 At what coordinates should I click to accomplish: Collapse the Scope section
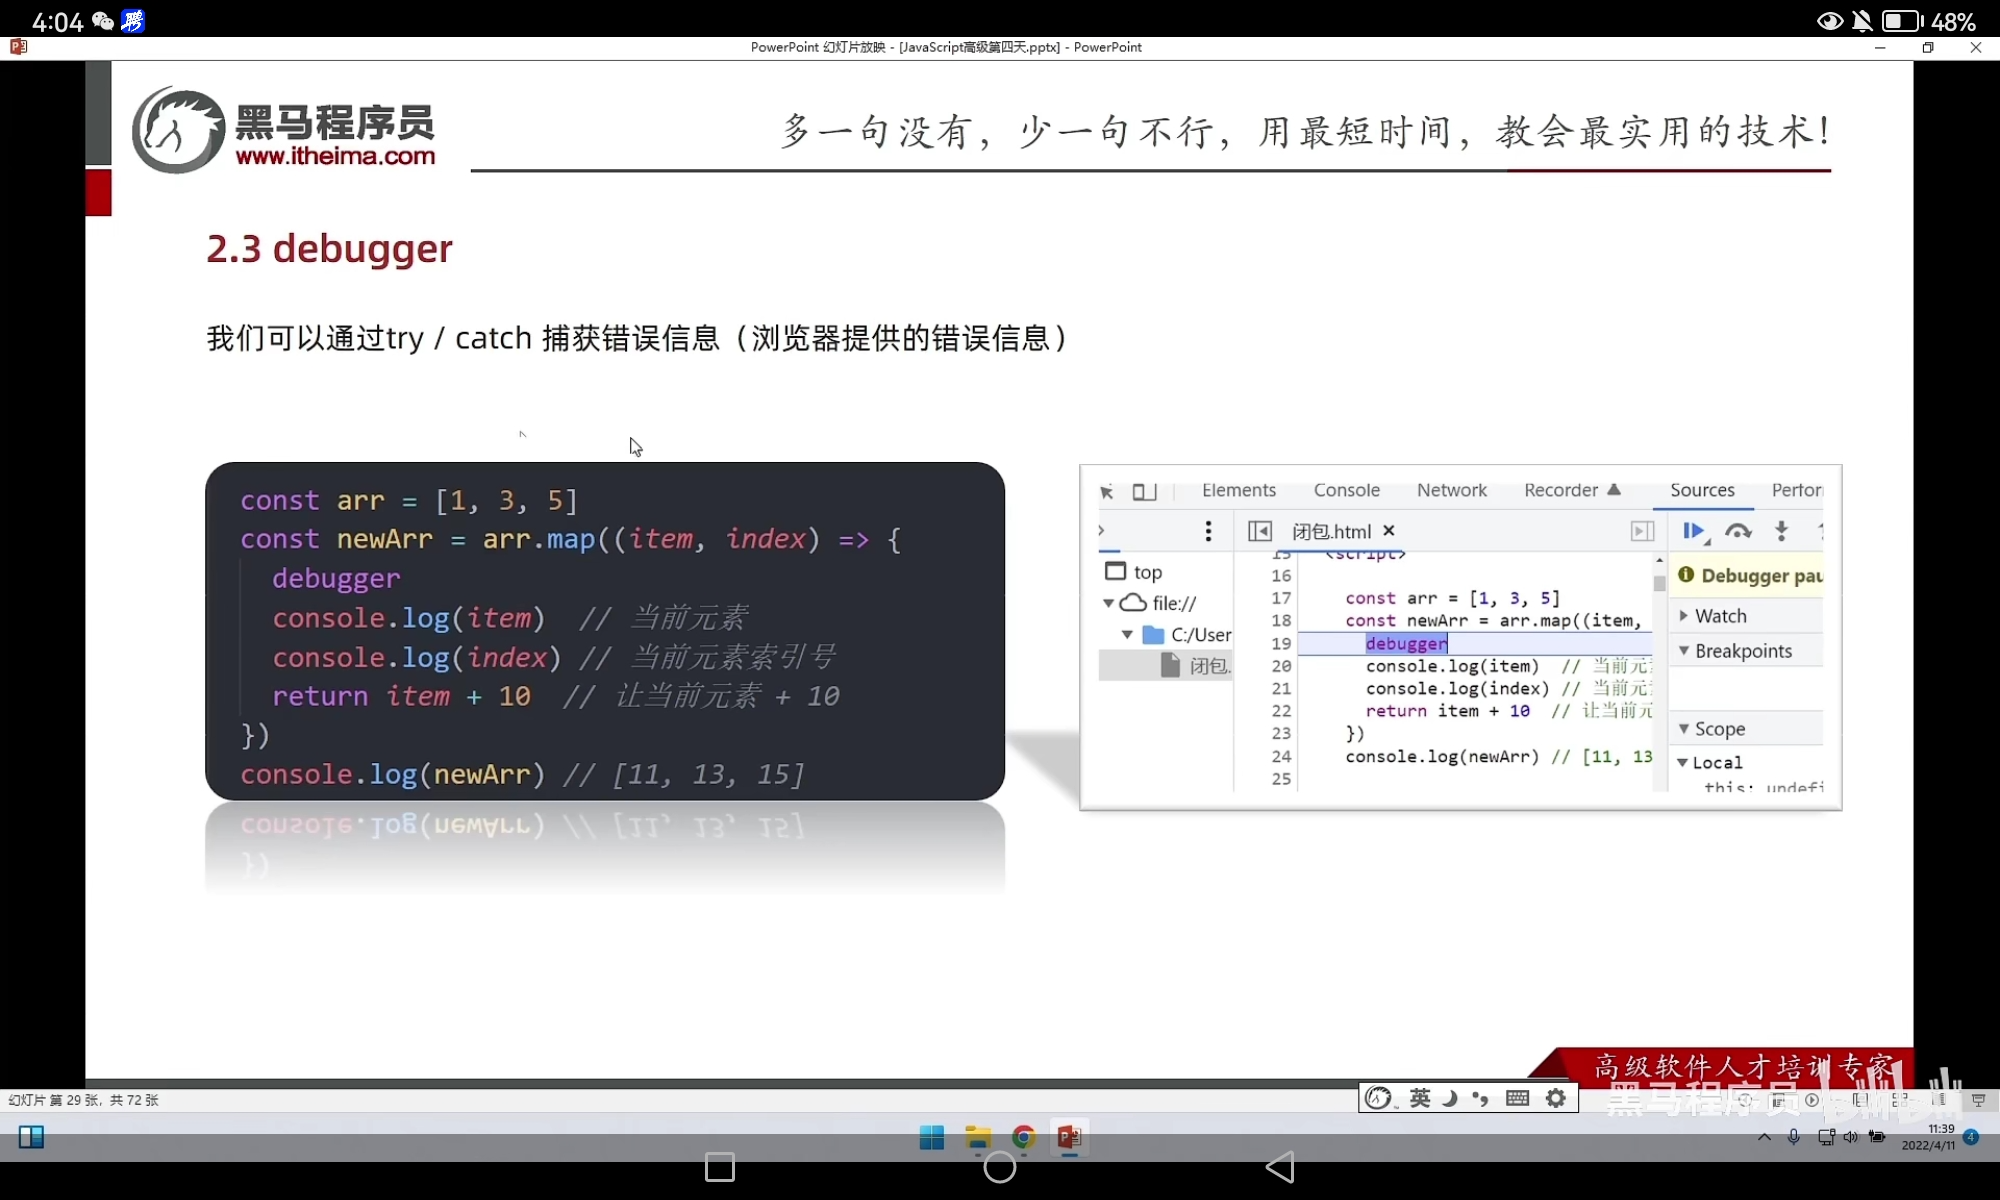[1719, 729]
